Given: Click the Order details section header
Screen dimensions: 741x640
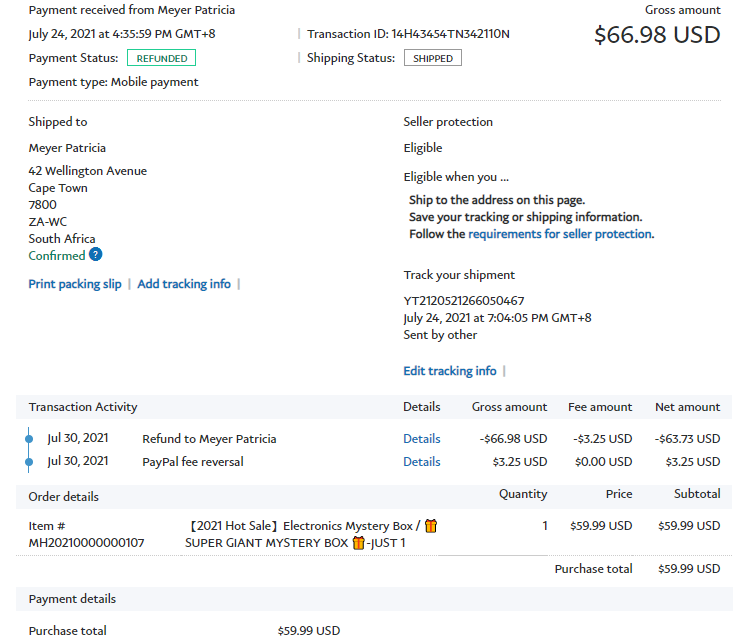Looking at the screenshot, I should pos(64,497).
